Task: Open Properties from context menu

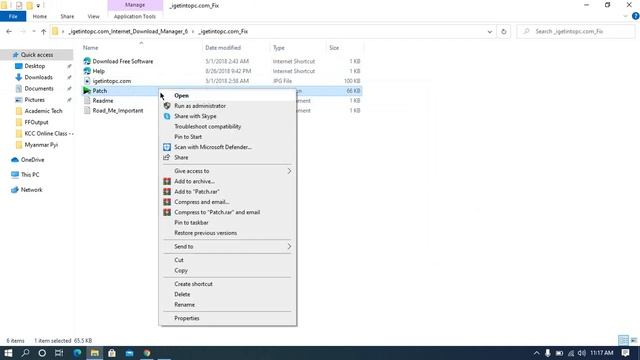Action: point(227,318)
